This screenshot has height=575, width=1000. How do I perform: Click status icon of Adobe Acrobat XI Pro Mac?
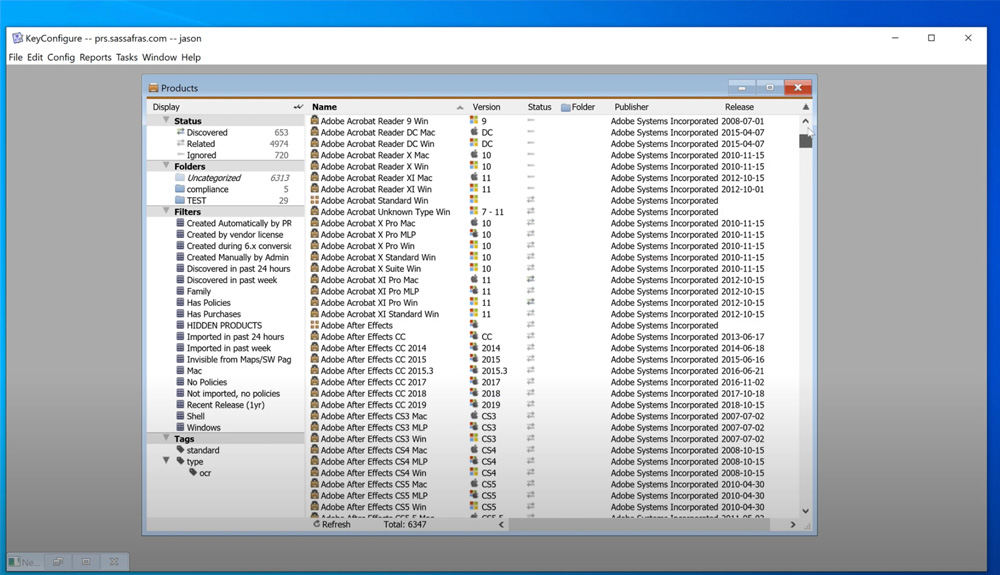tap(531, 280)
